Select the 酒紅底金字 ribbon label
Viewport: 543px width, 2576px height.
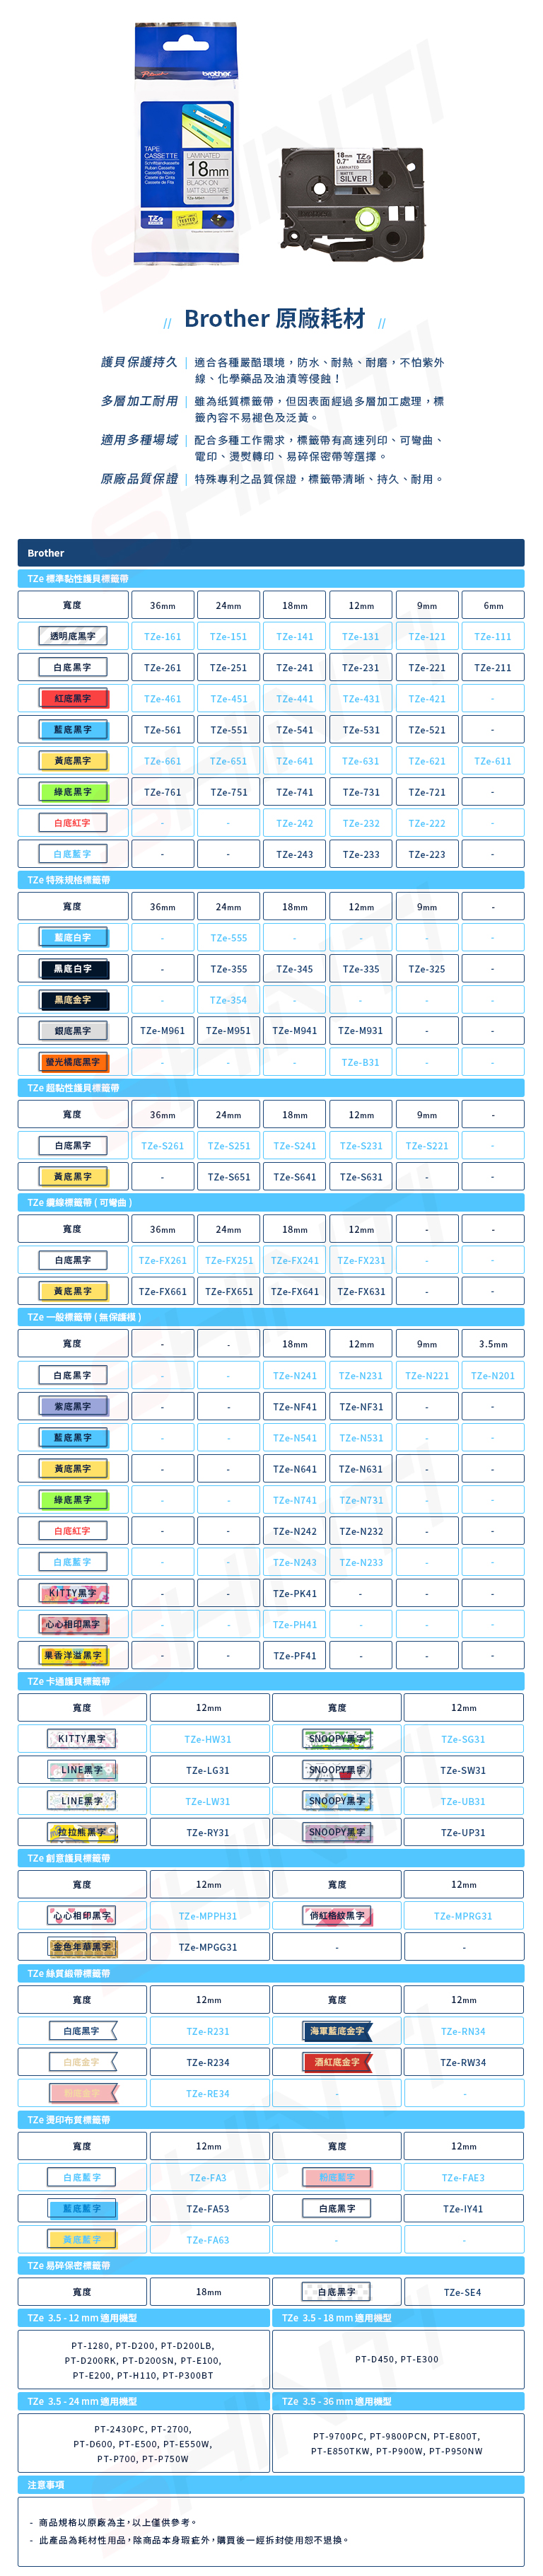tap(337, 2063)
